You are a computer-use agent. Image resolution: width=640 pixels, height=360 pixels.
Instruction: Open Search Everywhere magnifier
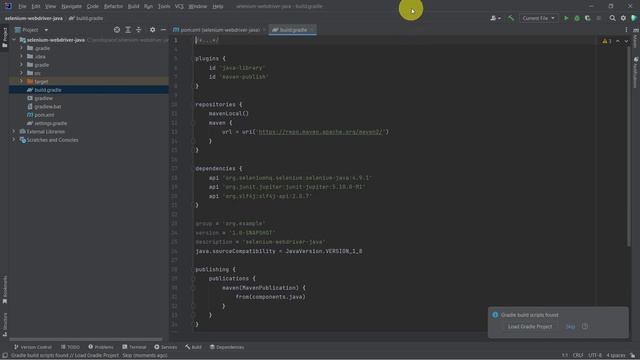[612, 18]
